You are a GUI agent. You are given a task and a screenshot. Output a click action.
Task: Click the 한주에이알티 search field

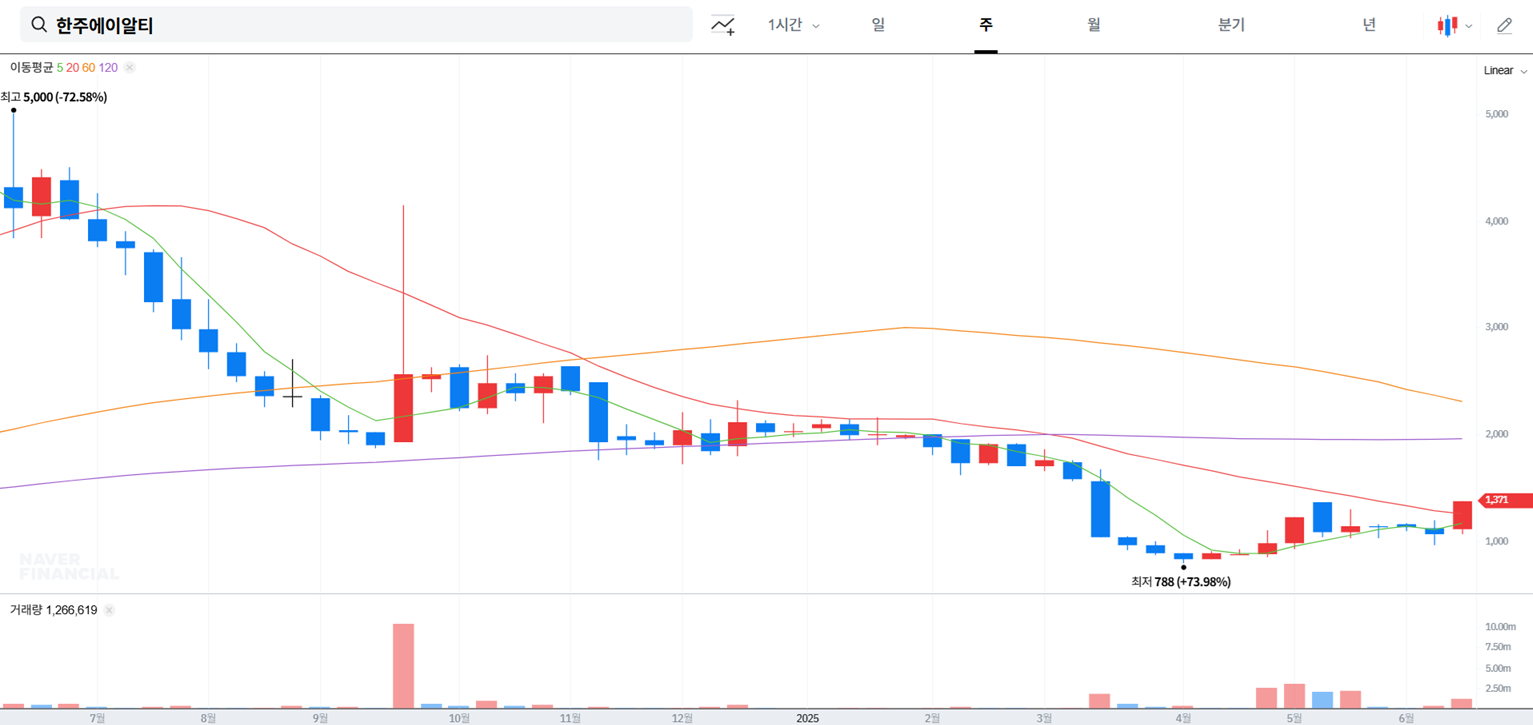pos(356,25)
